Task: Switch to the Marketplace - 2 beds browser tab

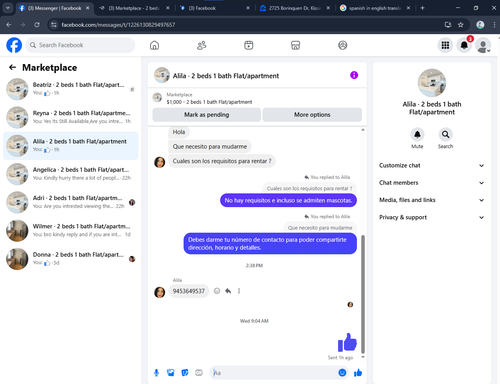Action: 133,8
